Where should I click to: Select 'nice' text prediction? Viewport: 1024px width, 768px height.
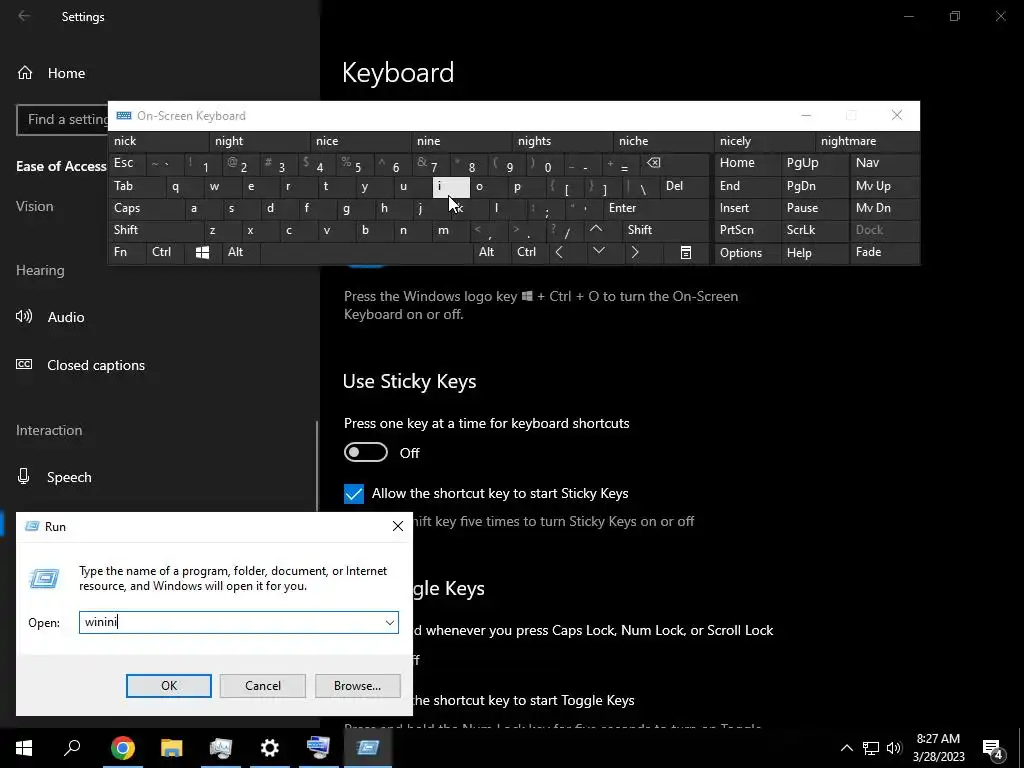360,141
